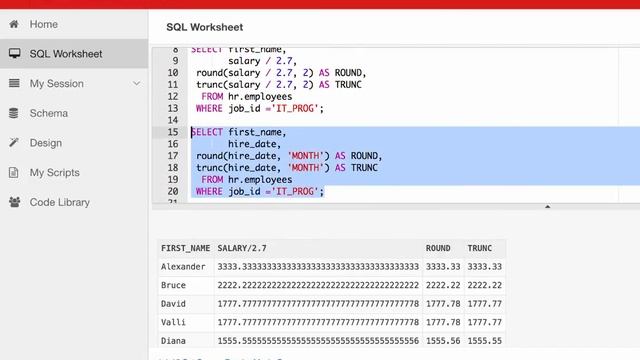Click line number 15 in gutter
The image size is (640, 360).
(173, 132)
